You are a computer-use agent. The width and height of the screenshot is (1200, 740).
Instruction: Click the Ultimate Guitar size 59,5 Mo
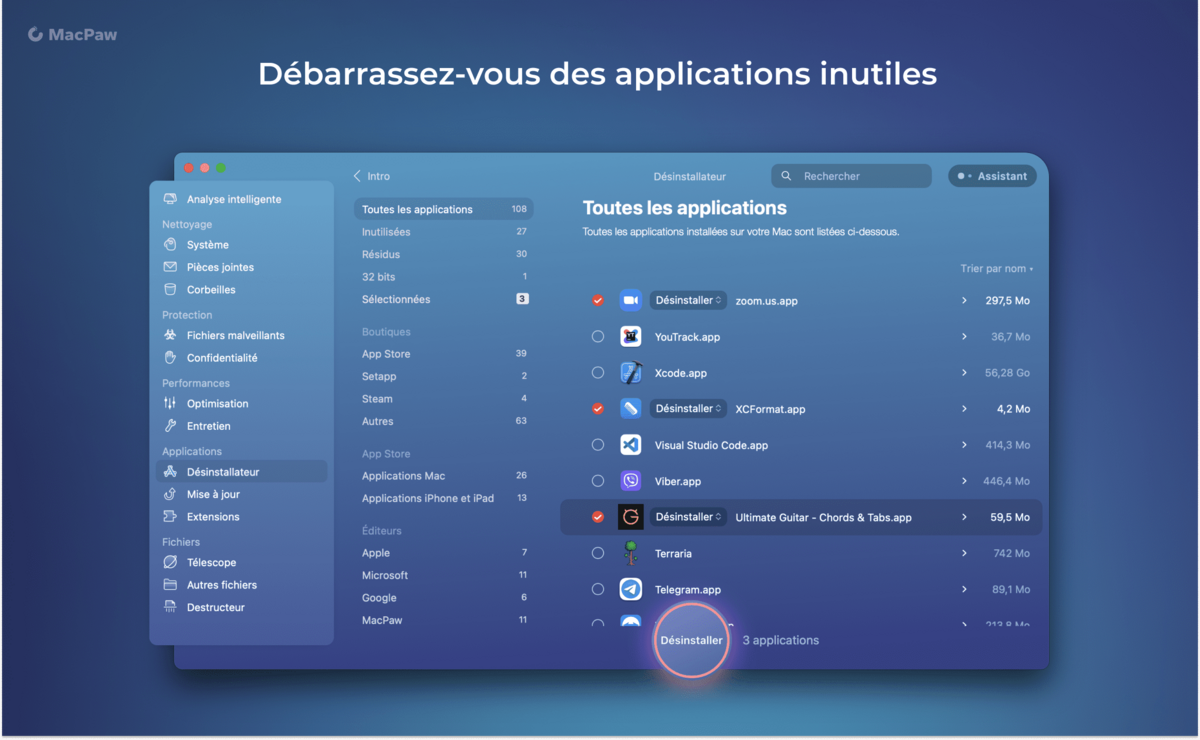[x=1010, y=517]
